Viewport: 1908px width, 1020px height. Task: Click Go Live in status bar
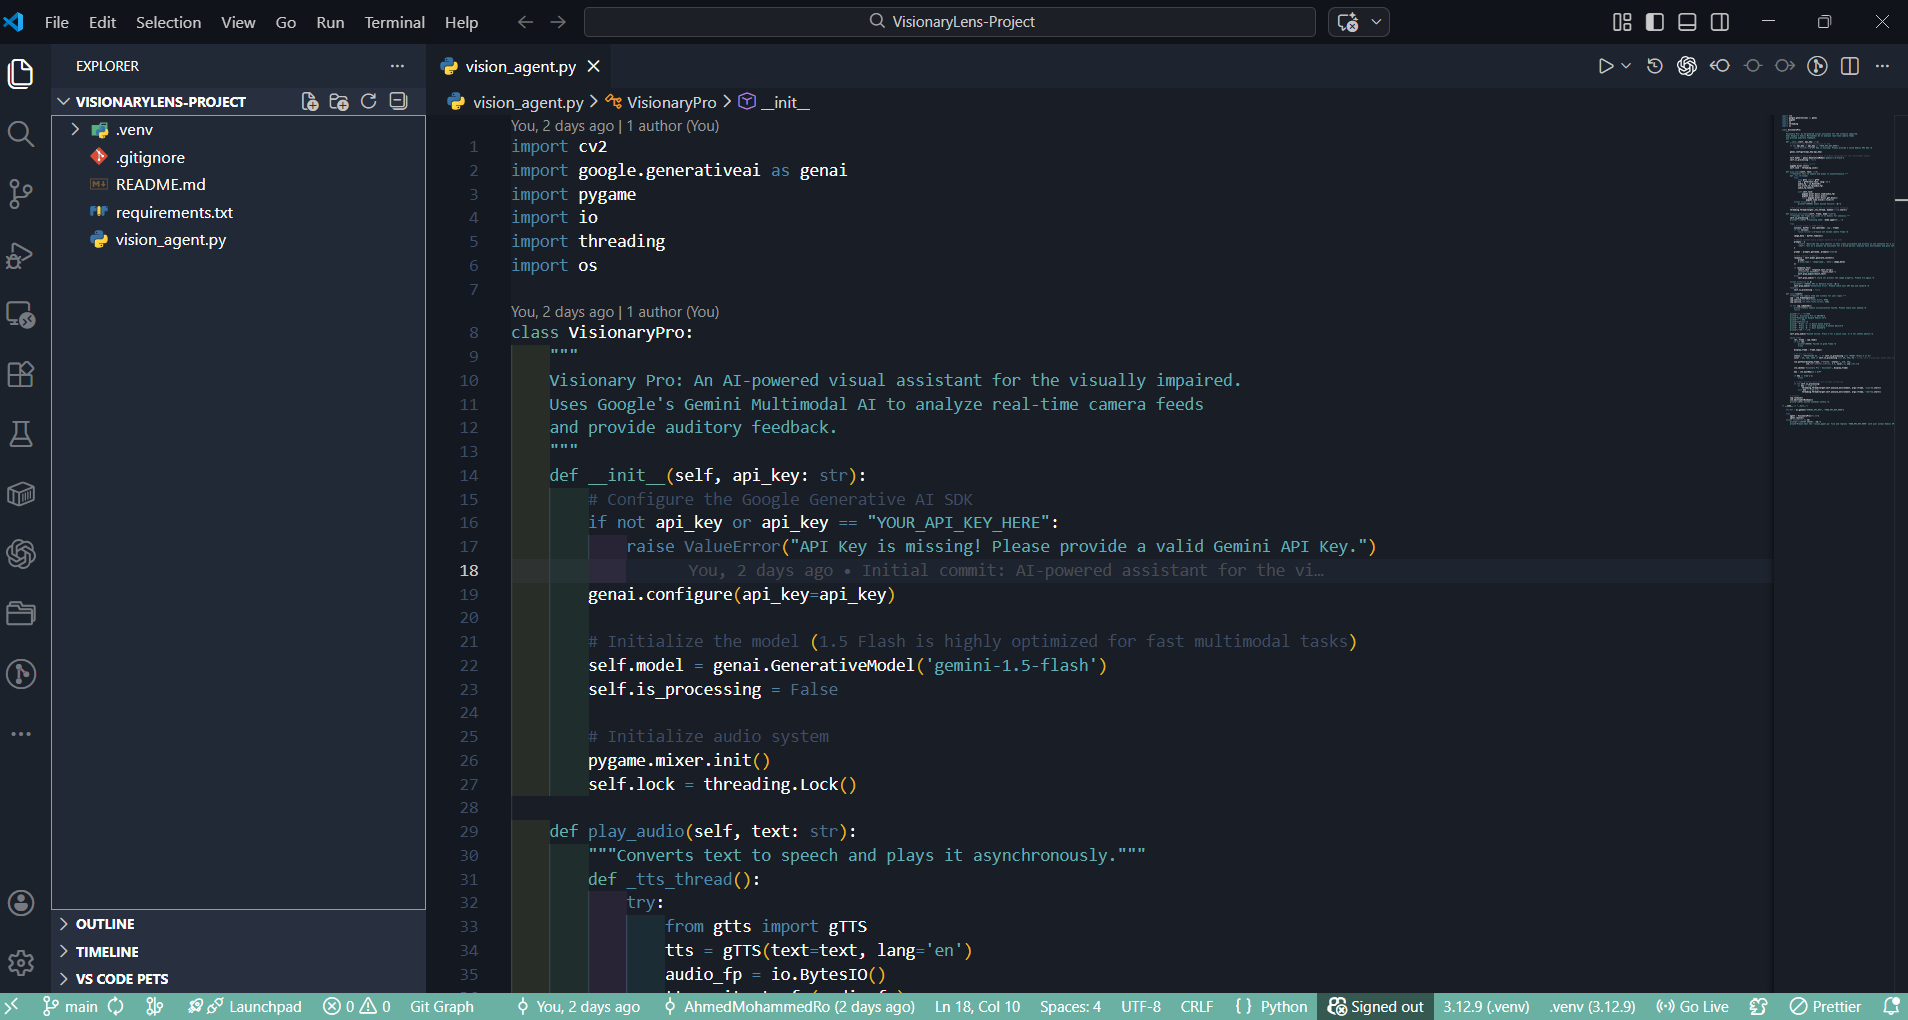pyautogui.click(x=1692, y=1006)
